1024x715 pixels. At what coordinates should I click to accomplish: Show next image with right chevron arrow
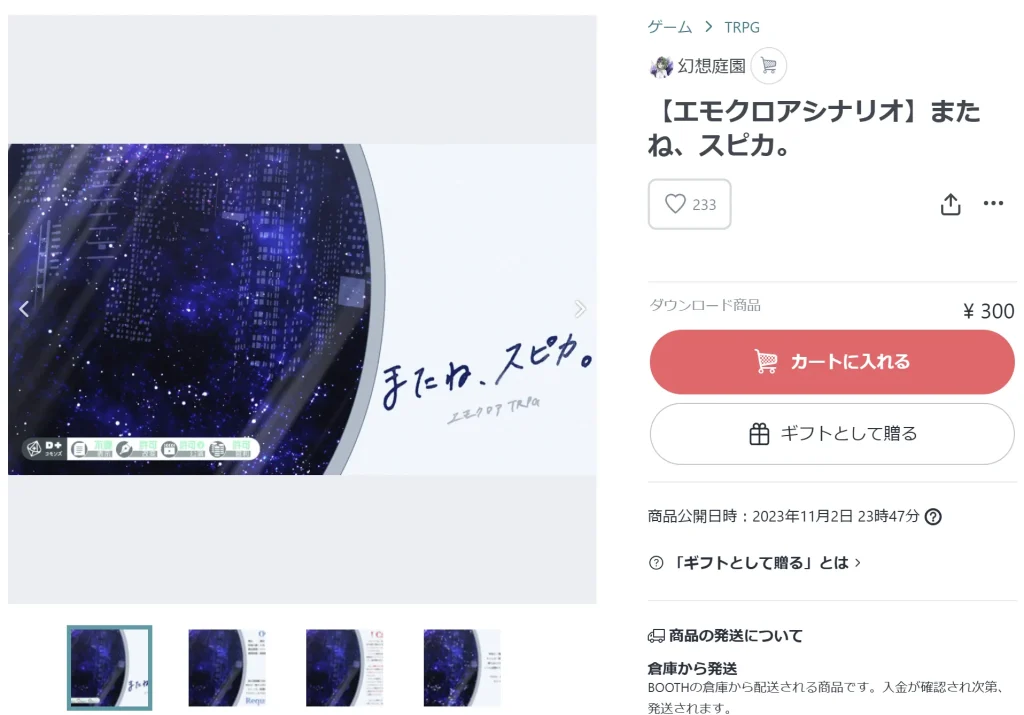pyautogui.click(x=579, y=309)
